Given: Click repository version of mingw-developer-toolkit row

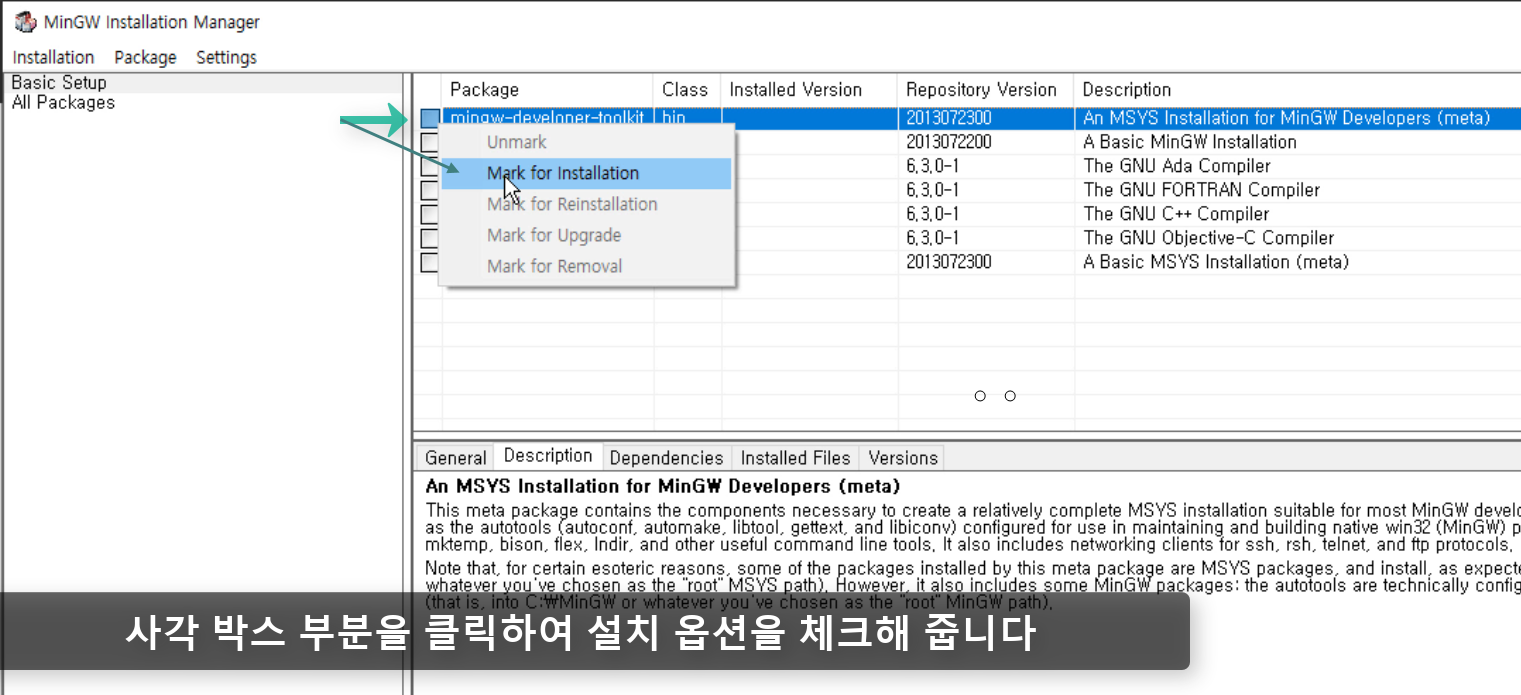Looking at the screenshot, I should coord(949,118).
